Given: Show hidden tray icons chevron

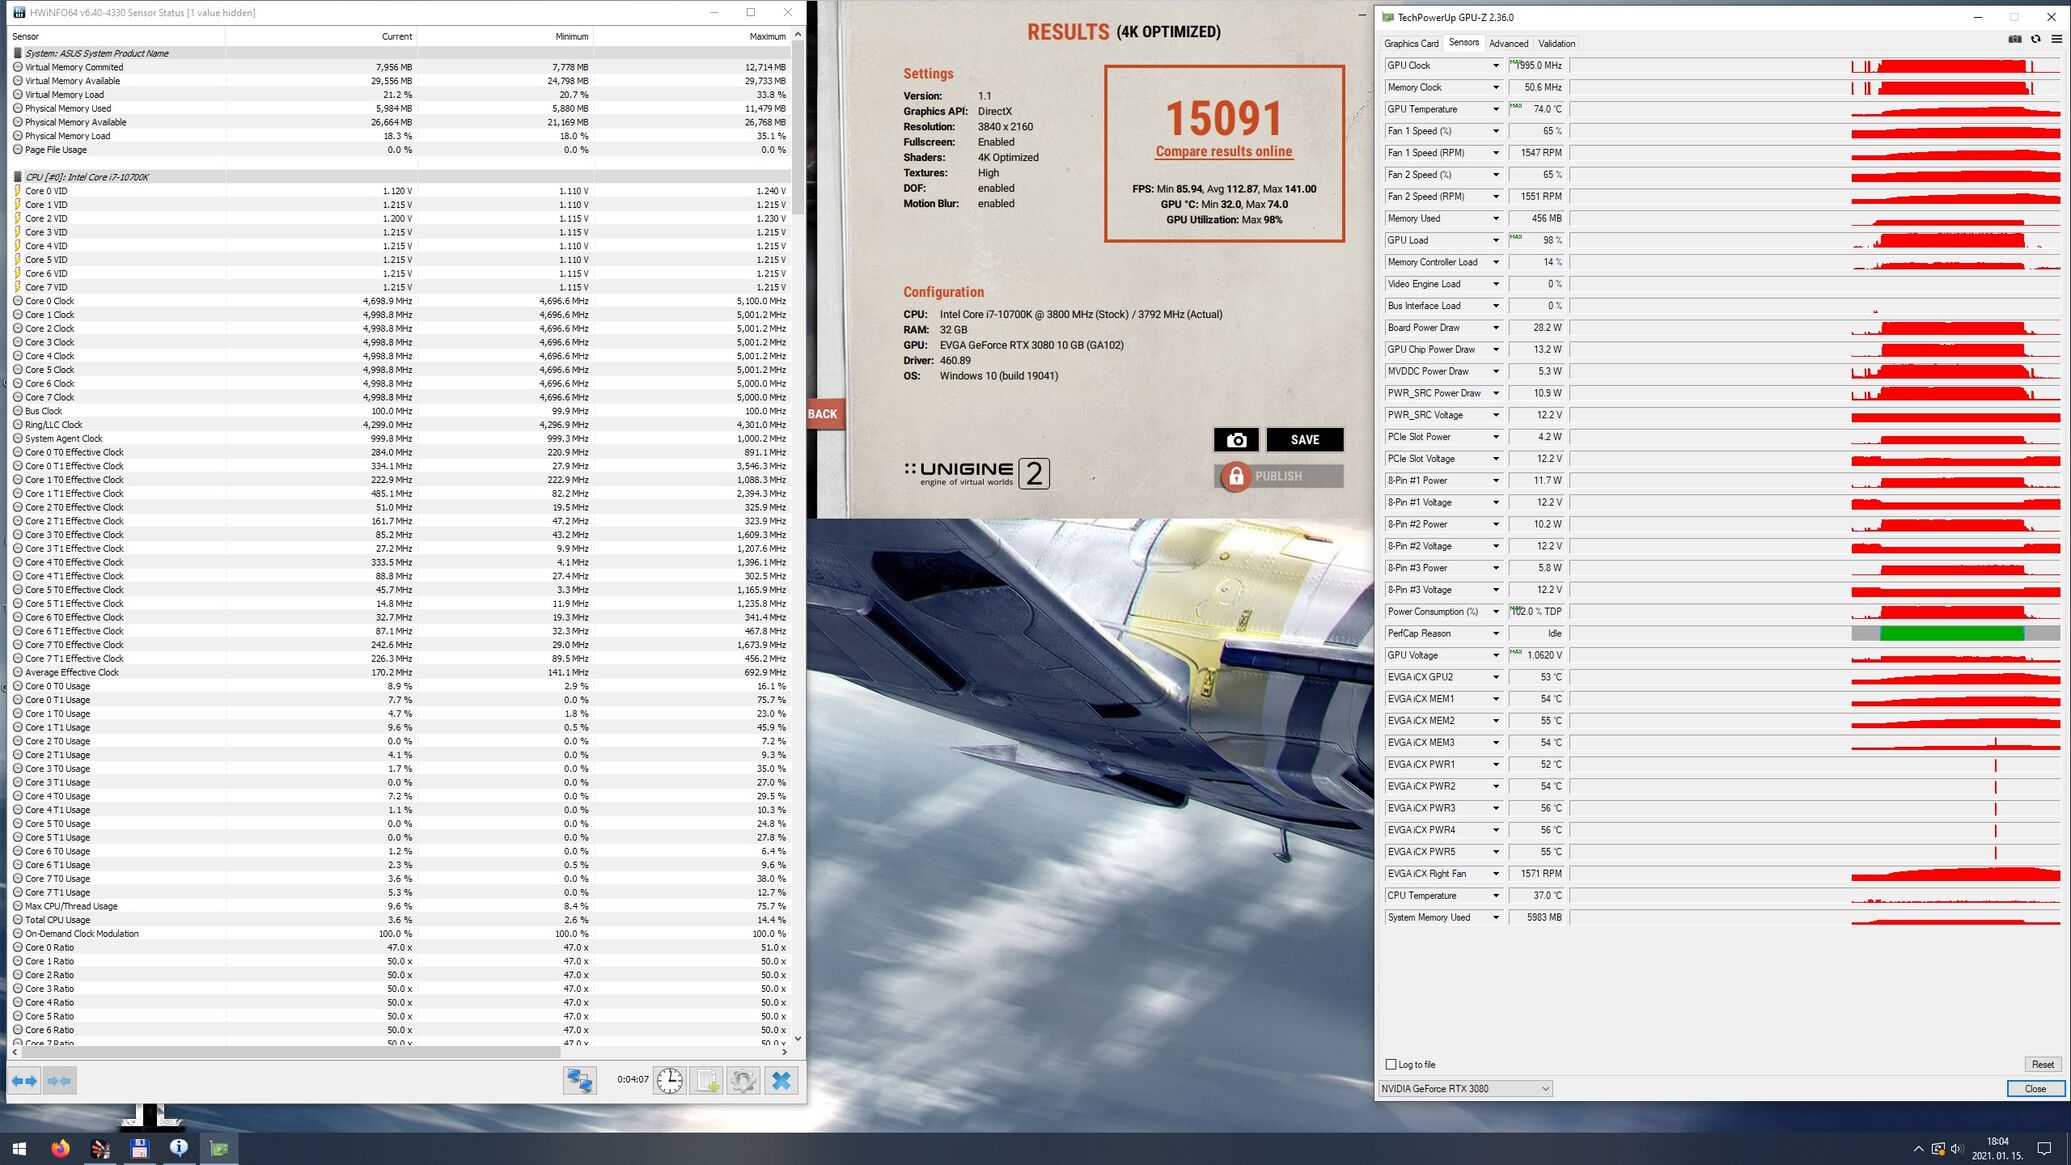Looking at the screenshot, I should [1918, 1148].
